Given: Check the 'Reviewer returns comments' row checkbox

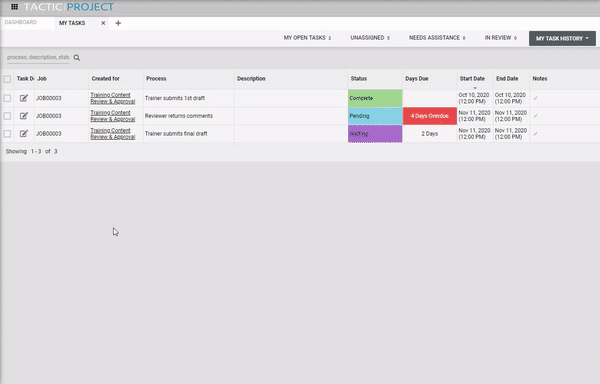Looking at the screenshot, I should pyautogui.click(x=7, y=116).
